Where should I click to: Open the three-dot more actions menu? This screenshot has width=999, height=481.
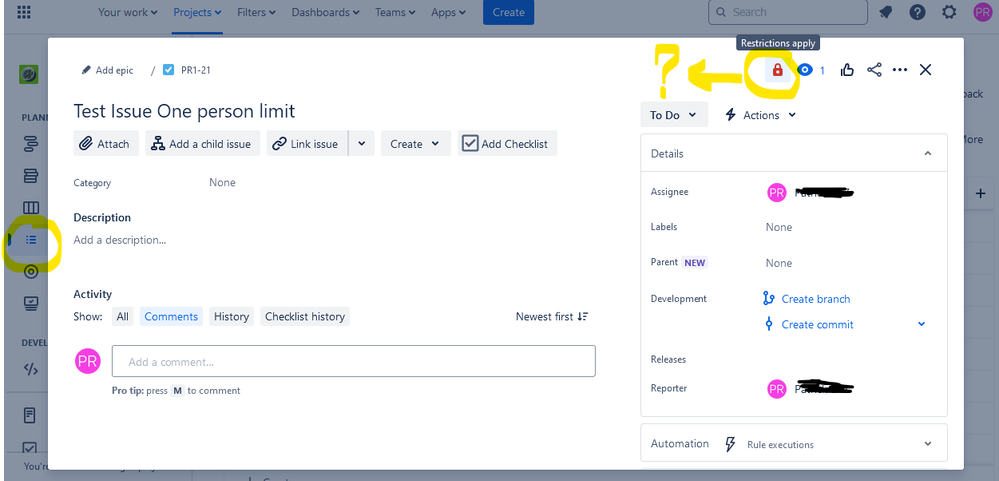(x=900, y=70)
